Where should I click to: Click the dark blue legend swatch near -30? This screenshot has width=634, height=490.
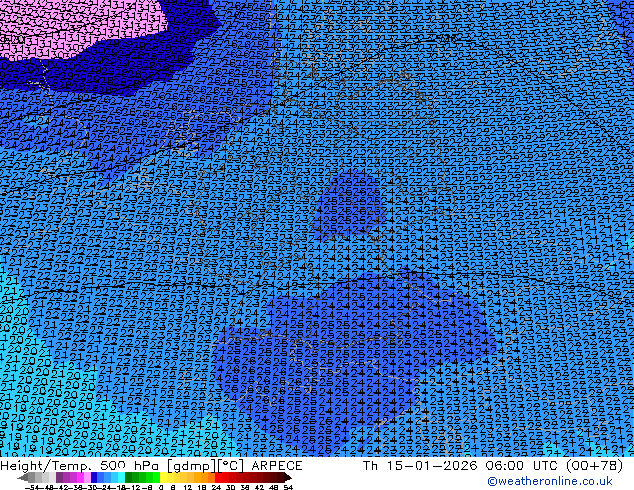pos(94,477)
